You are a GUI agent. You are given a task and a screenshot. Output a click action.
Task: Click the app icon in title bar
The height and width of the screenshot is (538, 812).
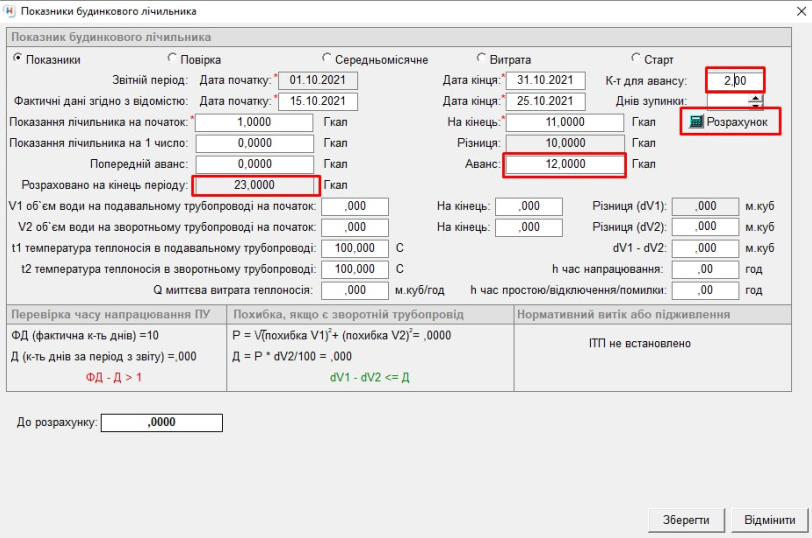(10, 10)
